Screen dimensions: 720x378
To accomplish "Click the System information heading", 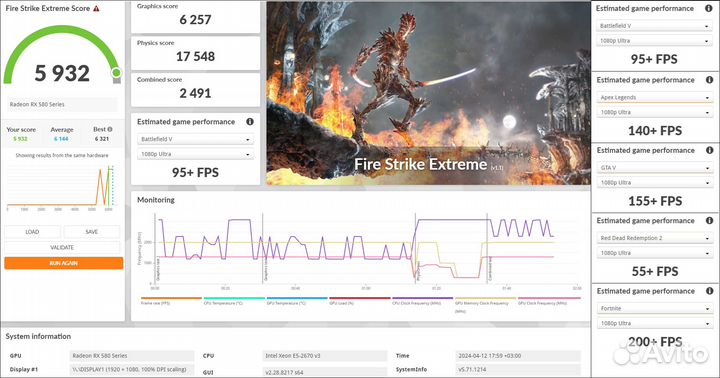I will point(38,336).
